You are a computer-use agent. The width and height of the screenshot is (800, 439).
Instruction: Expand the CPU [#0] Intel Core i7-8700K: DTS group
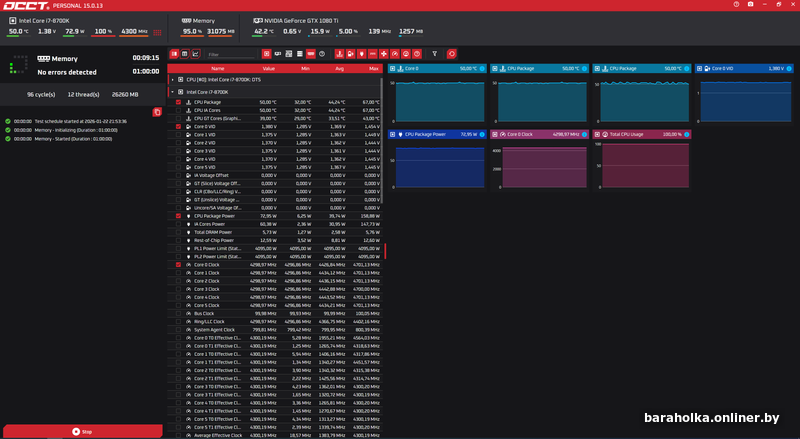tap(171, 79)
